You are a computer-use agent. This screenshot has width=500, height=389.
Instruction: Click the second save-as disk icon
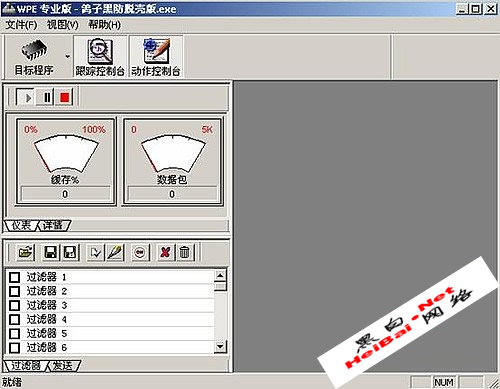70,252
